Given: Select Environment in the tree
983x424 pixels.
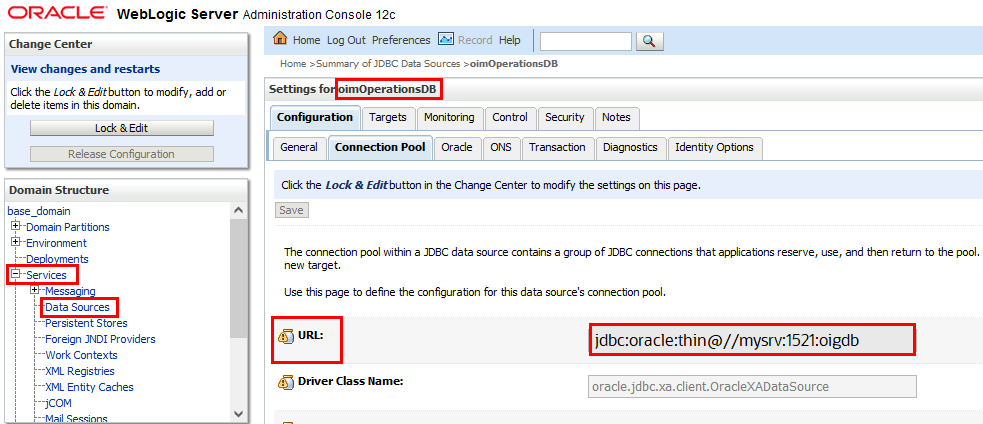Looking at the screenshot, I should click(56, 243).
